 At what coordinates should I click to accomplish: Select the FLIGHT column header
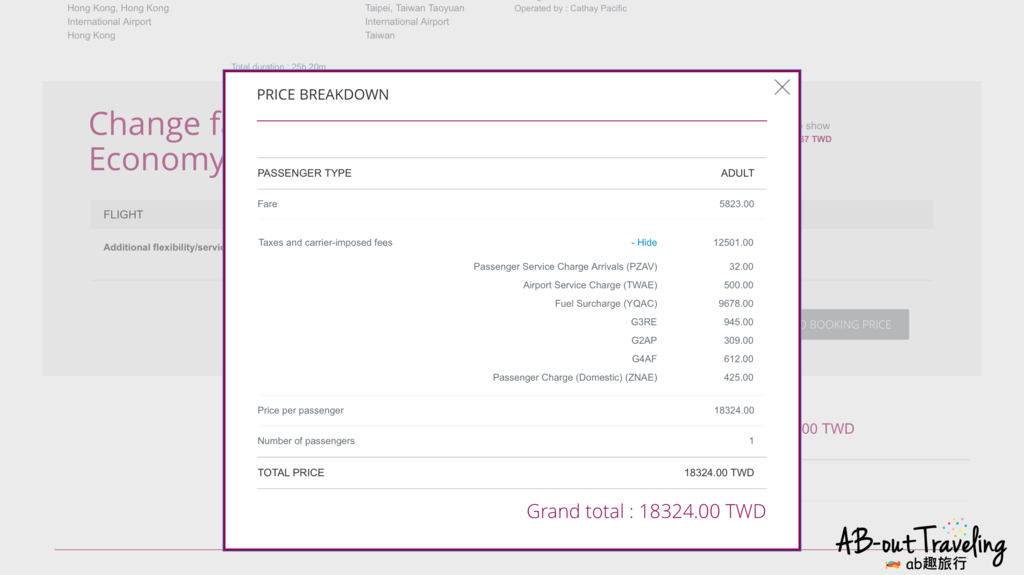[x=123, y=215]
